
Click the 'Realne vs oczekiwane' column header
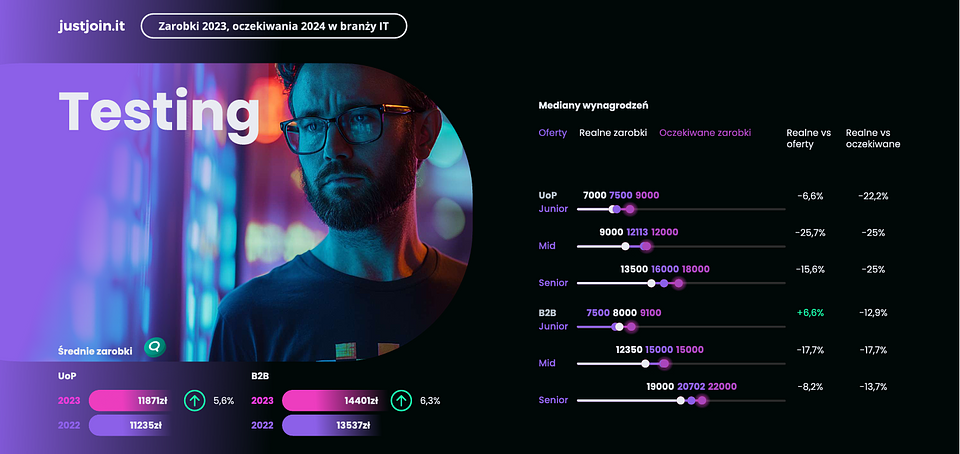point(872,138)
